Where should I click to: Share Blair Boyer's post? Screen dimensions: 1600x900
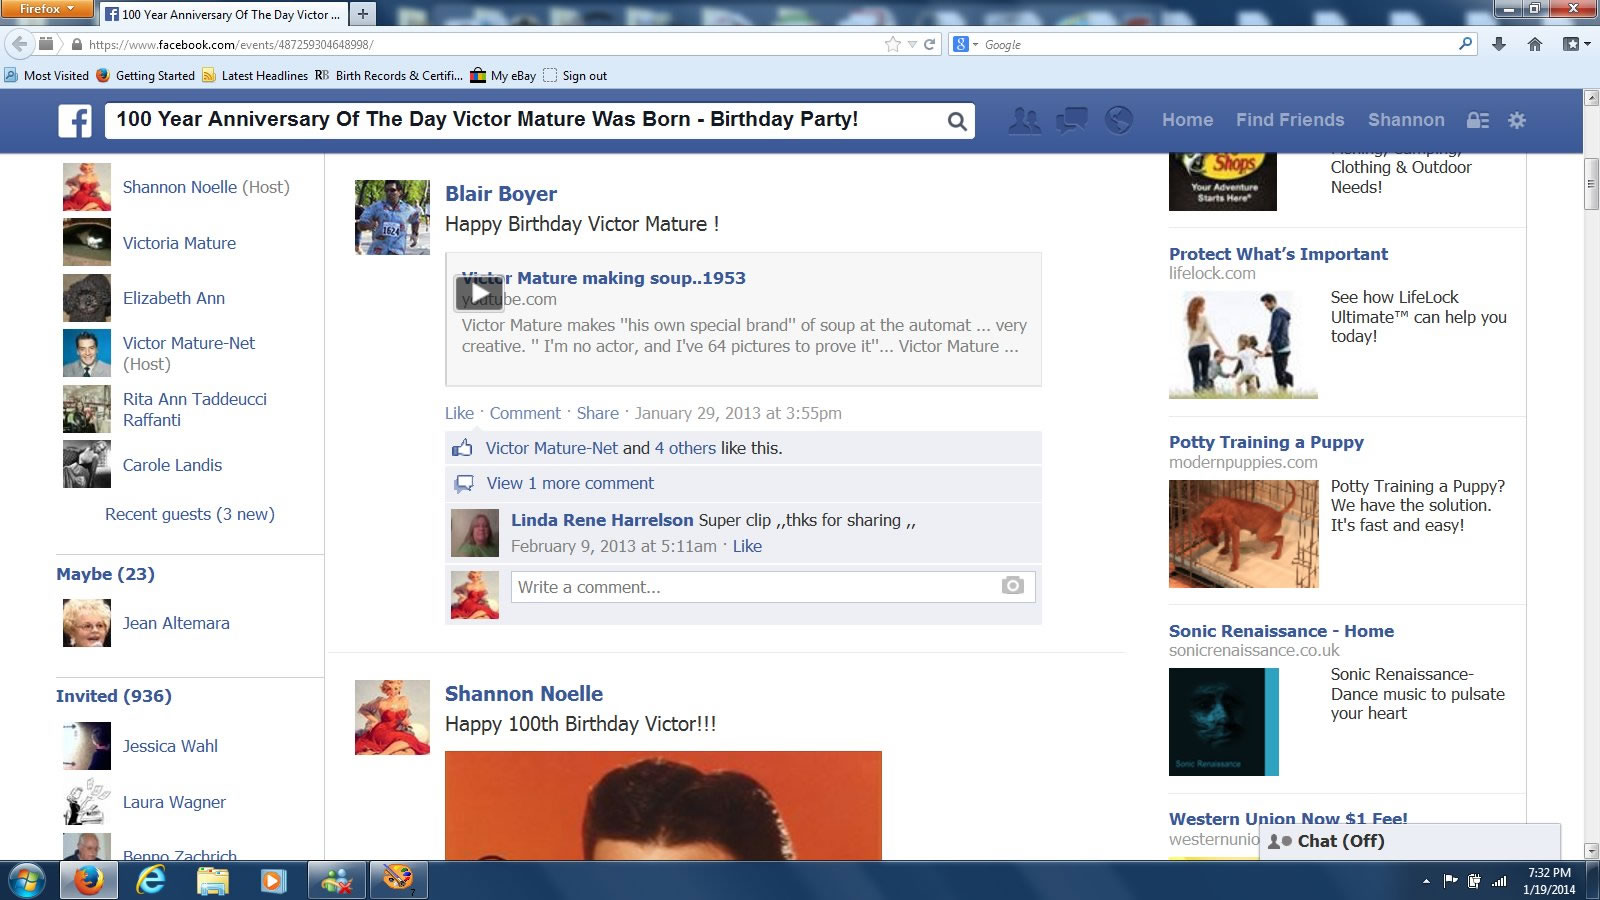pyautogui.click(x=597, y=413)
